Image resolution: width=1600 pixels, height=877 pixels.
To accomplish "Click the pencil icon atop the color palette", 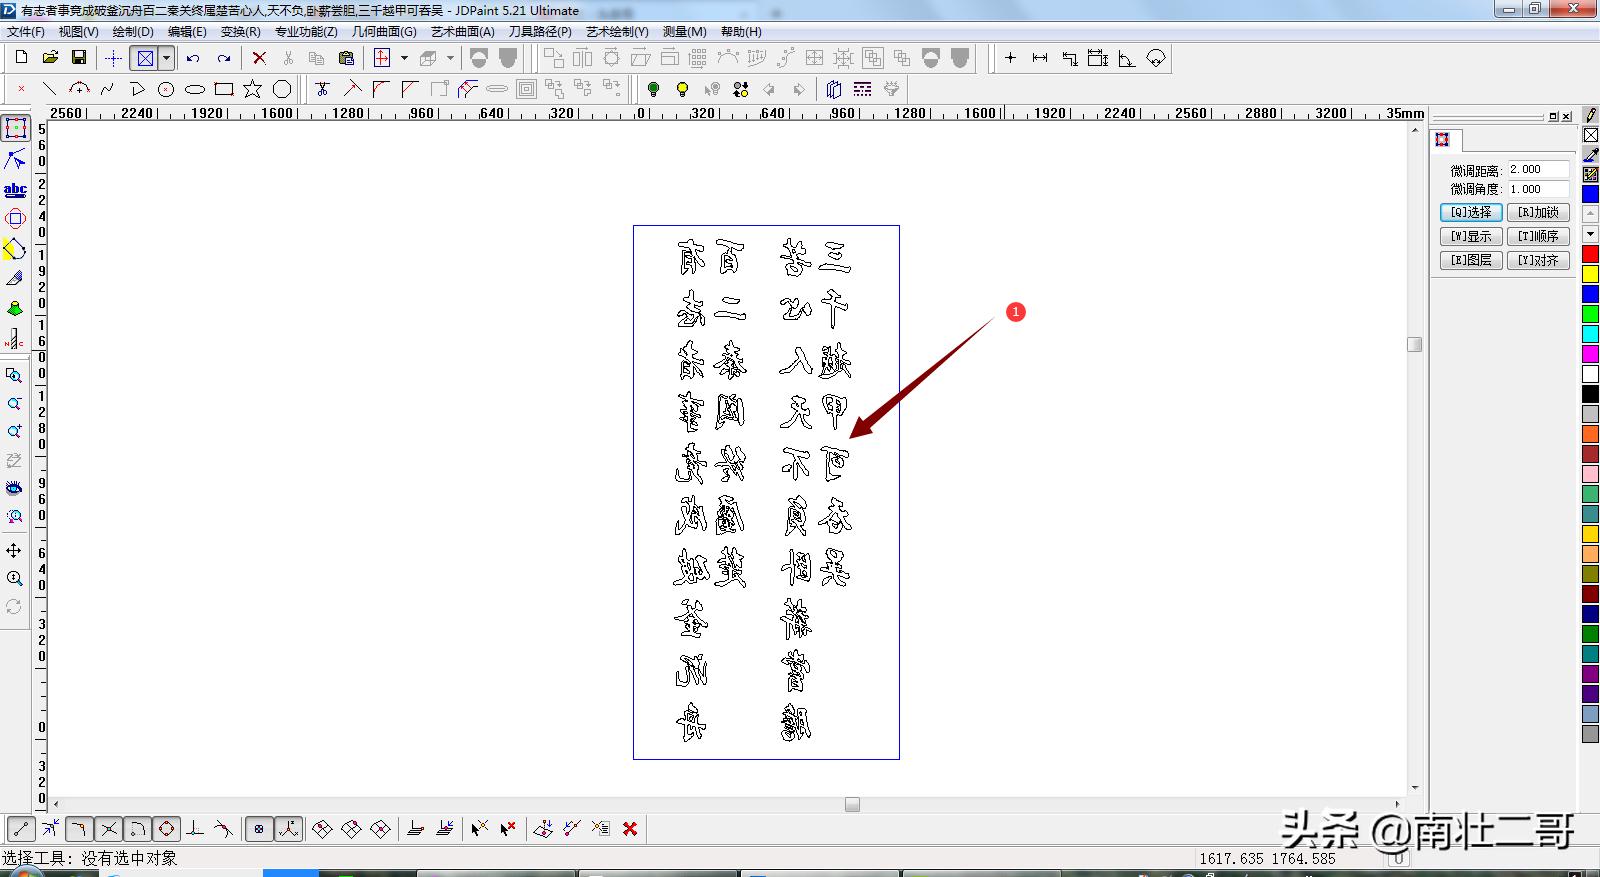I will (1590, 116).
